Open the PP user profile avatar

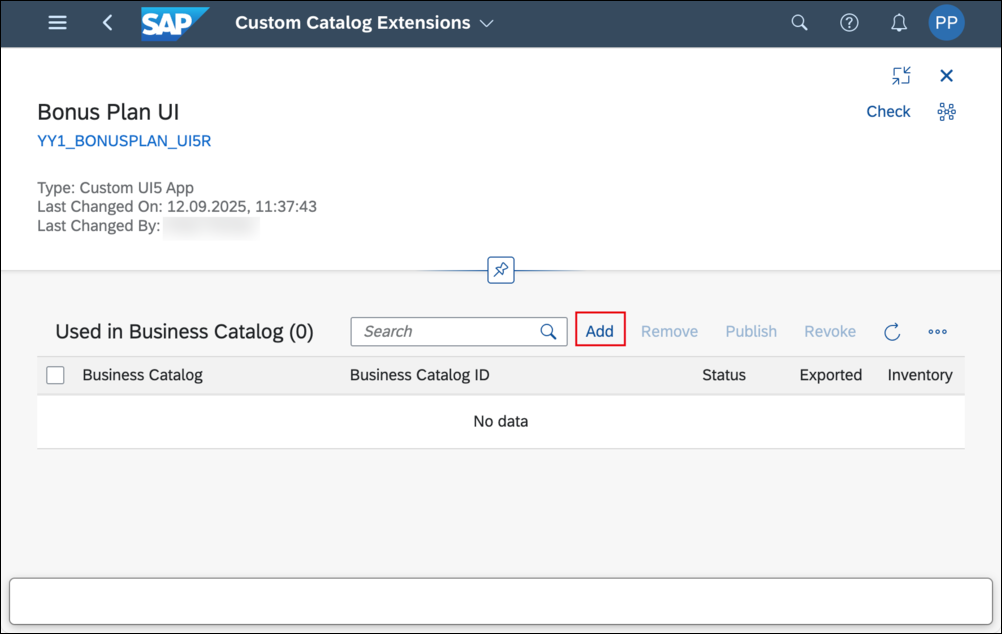click(x=946, y=23)
